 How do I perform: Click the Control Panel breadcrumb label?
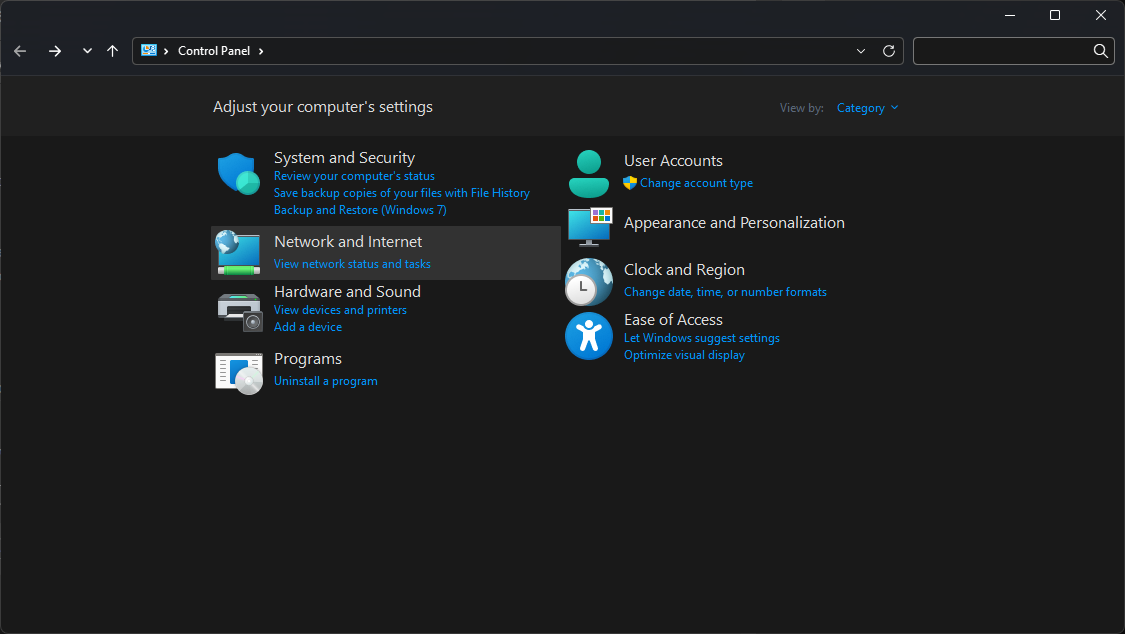(x=214, y=51)
